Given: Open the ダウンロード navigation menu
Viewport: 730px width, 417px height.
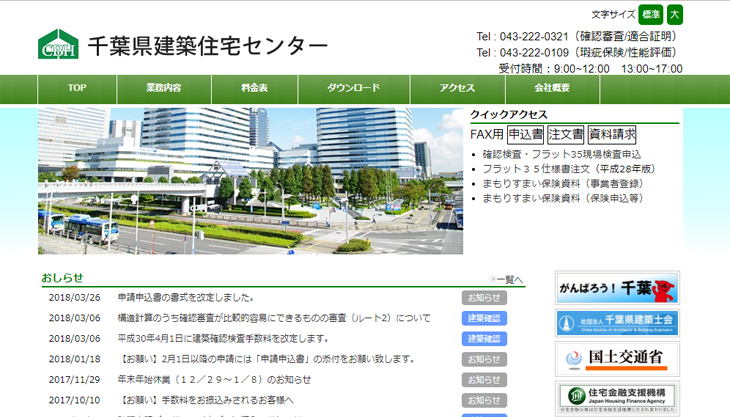Looking at the screenshot, I should pos(353,88).
